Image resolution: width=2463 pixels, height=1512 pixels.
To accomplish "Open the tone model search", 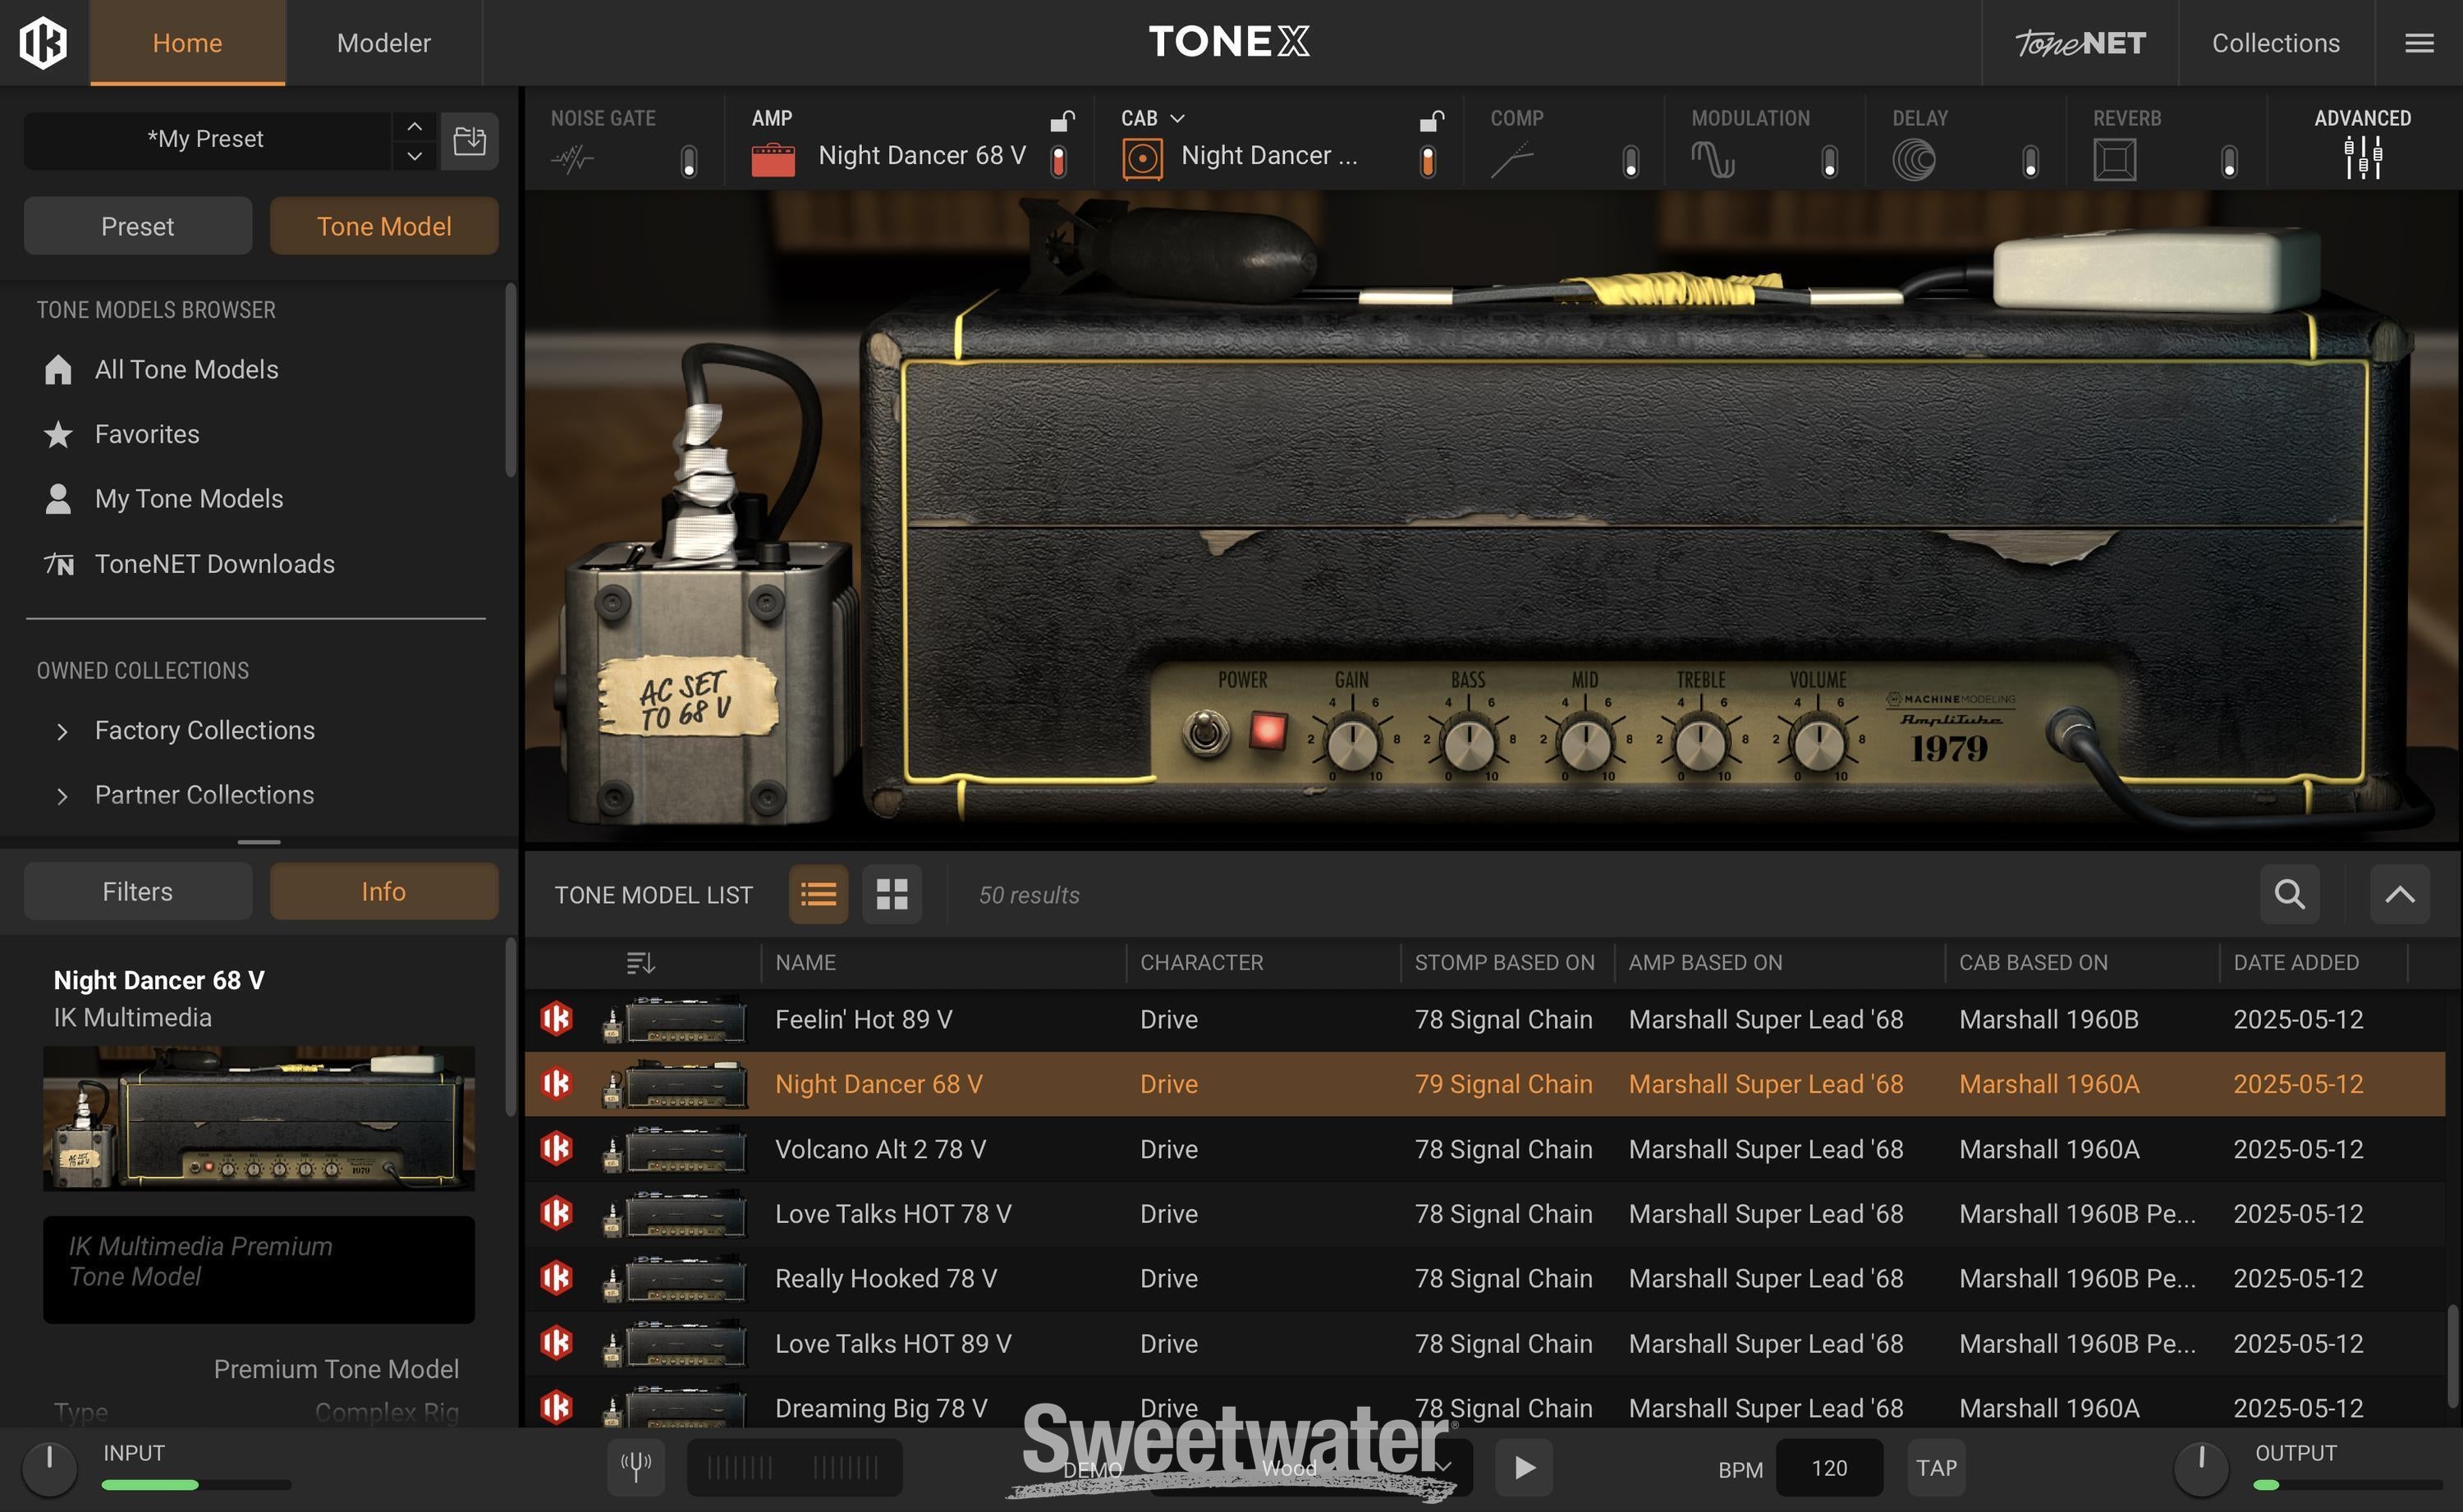I will pos(2288,894).
